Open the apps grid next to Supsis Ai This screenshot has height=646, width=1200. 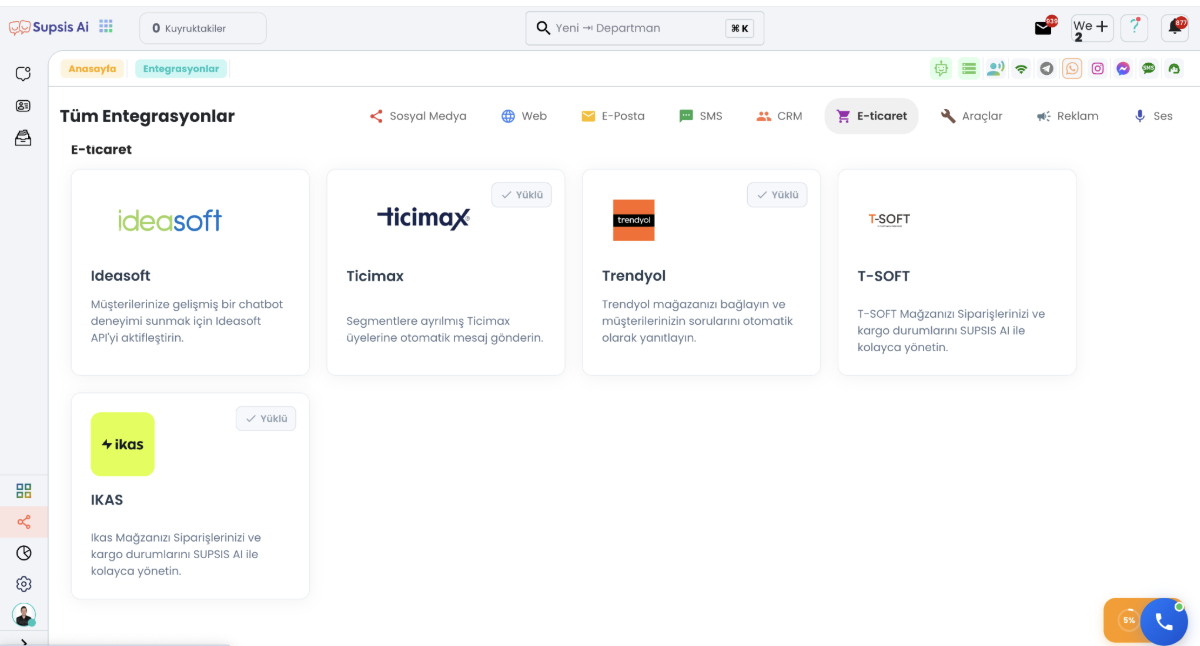click(106, 27)
